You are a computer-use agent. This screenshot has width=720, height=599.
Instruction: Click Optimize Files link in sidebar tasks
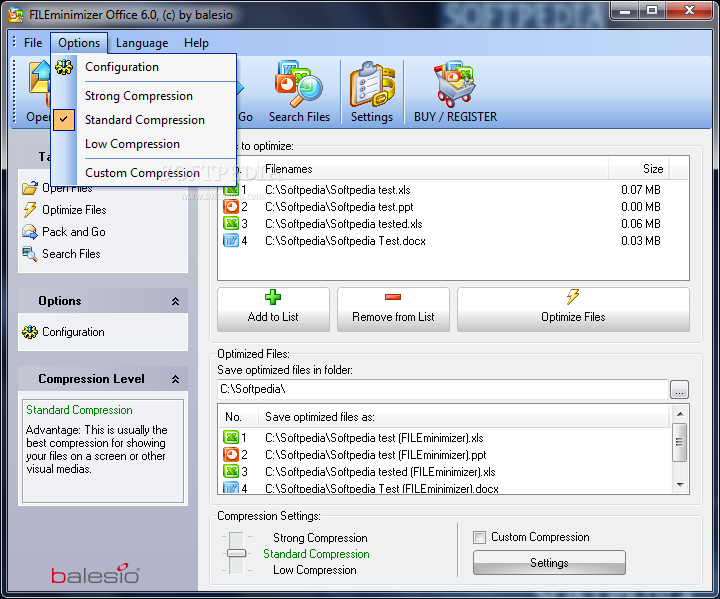[x=74, y=210]
